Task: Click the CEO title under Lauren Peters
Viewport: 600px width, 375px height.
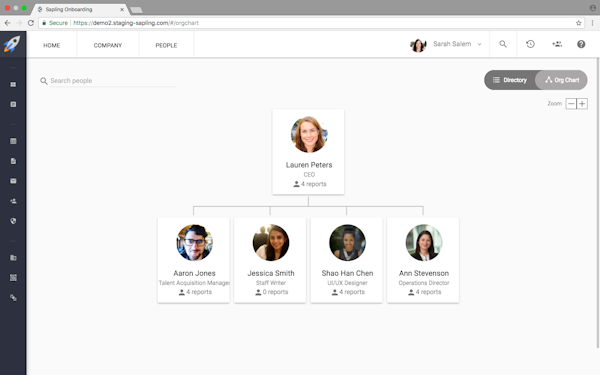Action: point(309,174)
